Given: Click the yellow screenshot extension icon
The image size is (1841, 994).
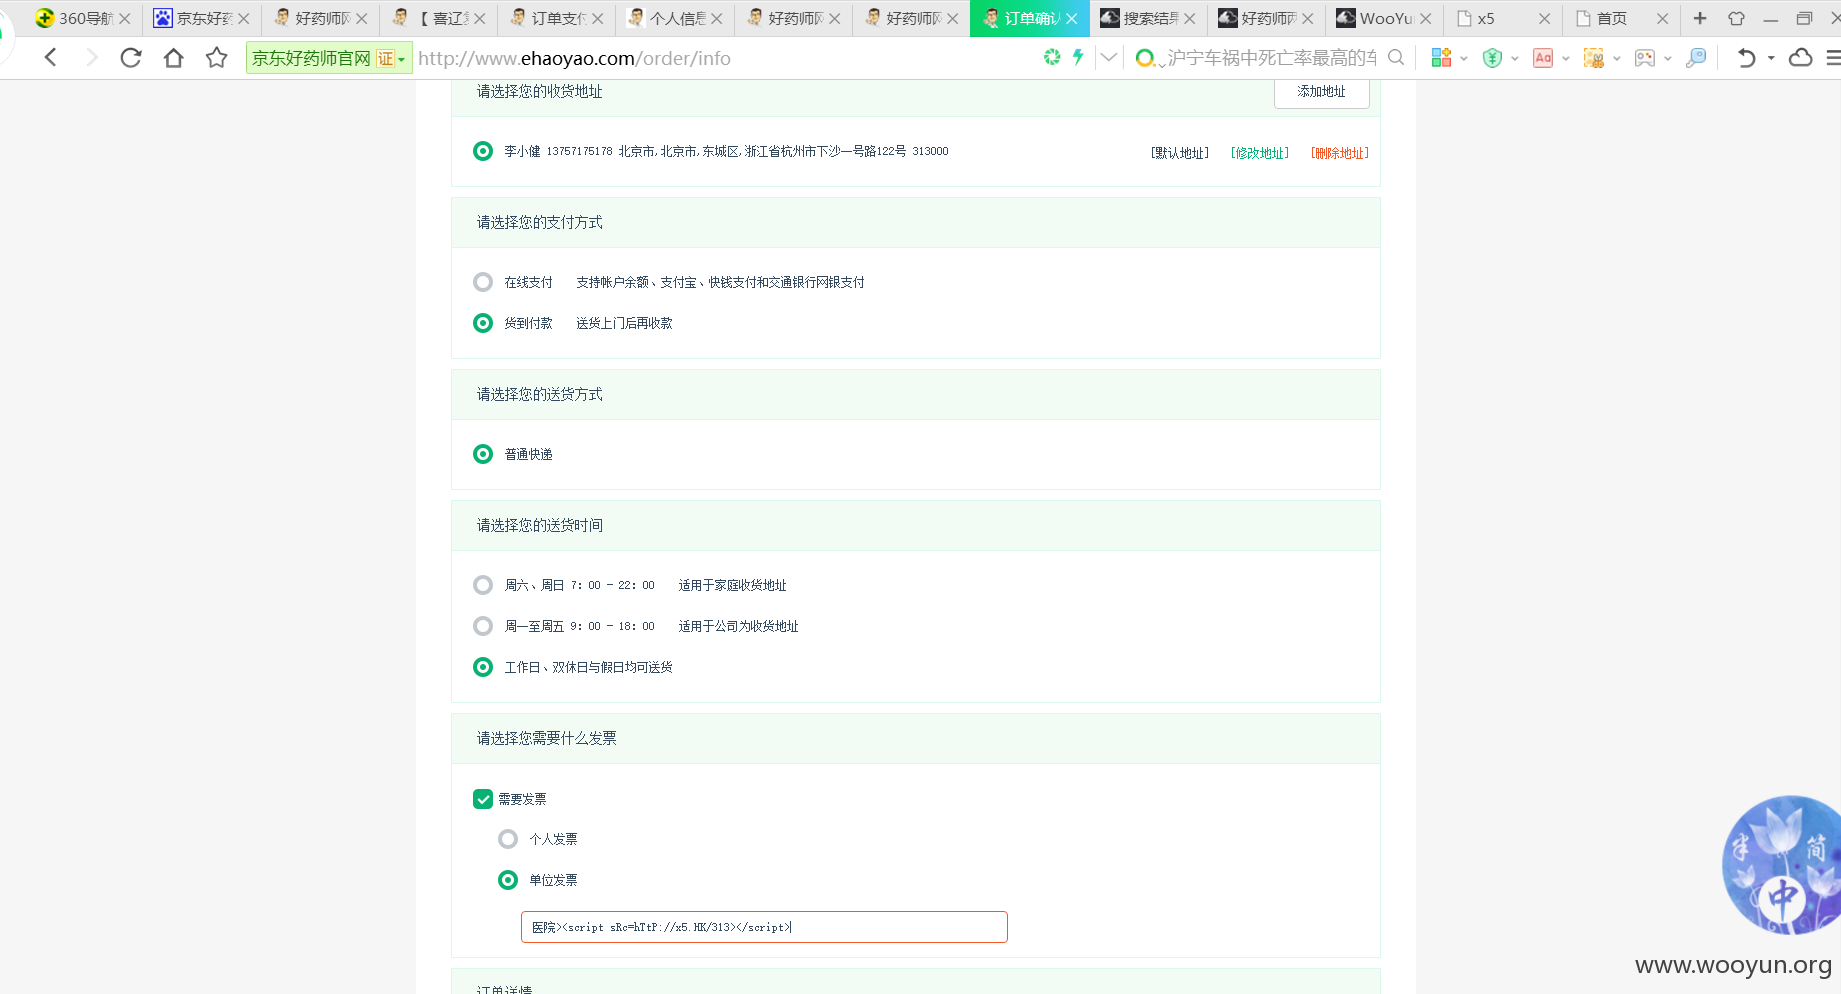Looking at the screenshot, I should coord(1594,58).
